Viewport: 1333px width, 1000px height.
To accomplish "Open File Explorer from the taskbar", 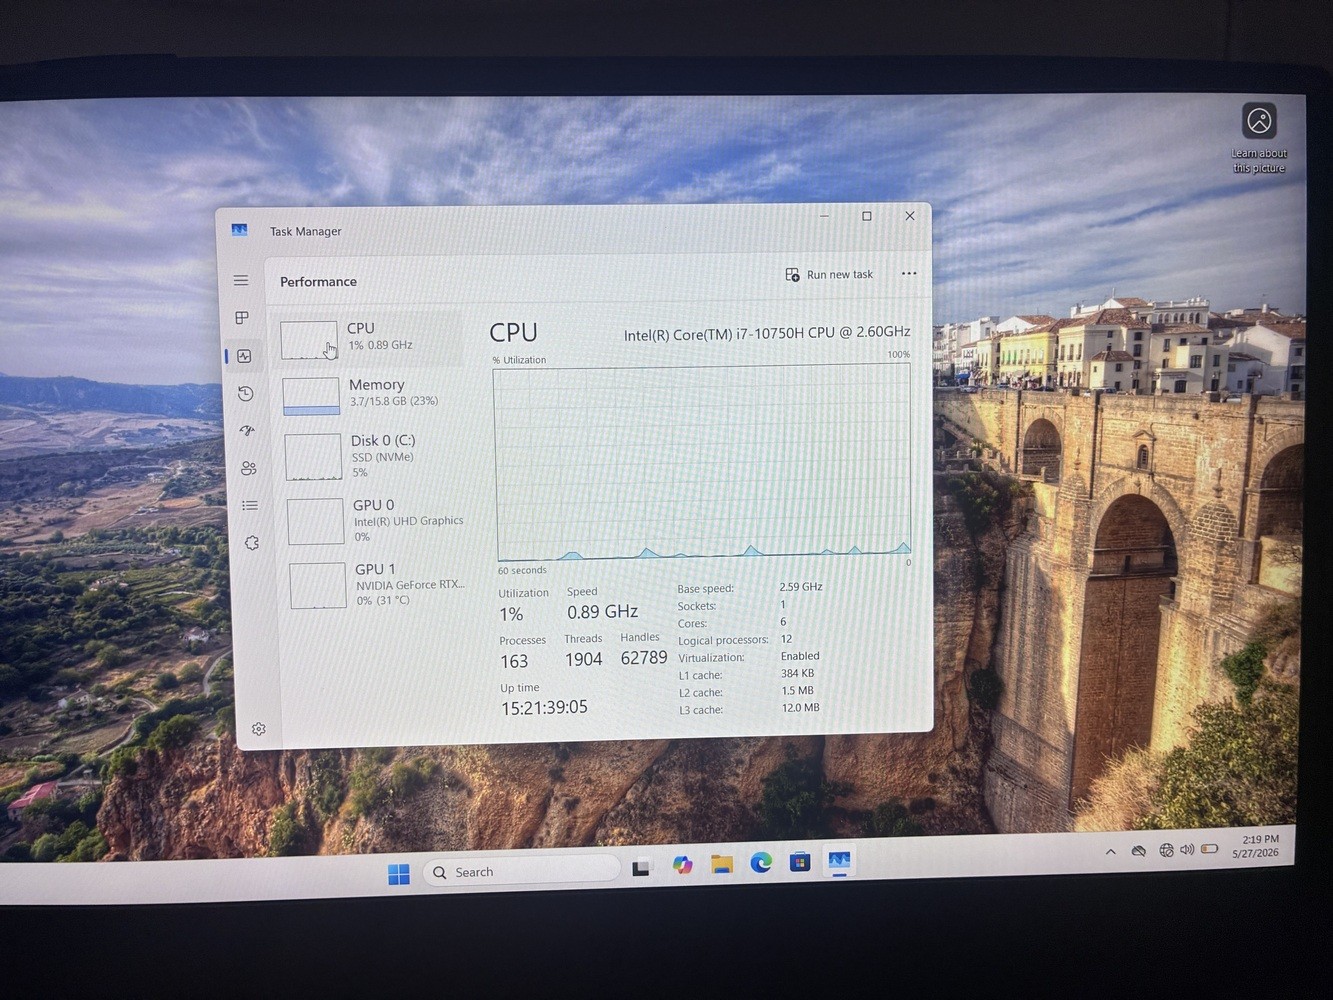I will point(722,864).
